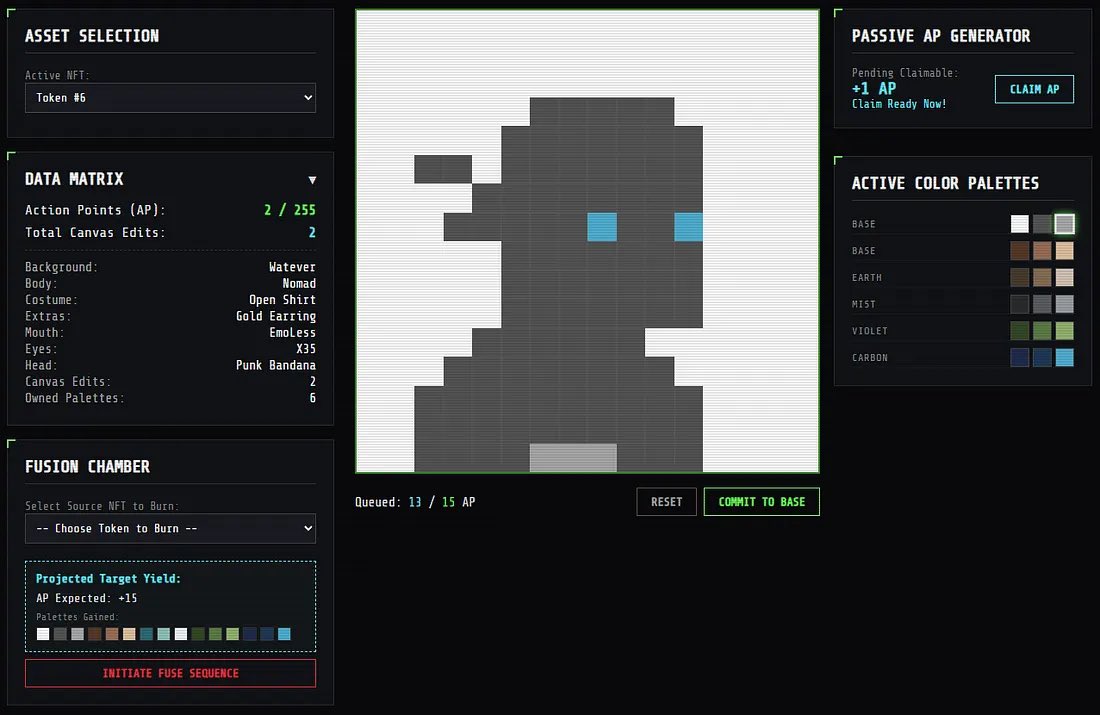
Task: Pick the lightest swatch in the EARTH palette
Action: pyautogui.click(x=1064, y=277)
